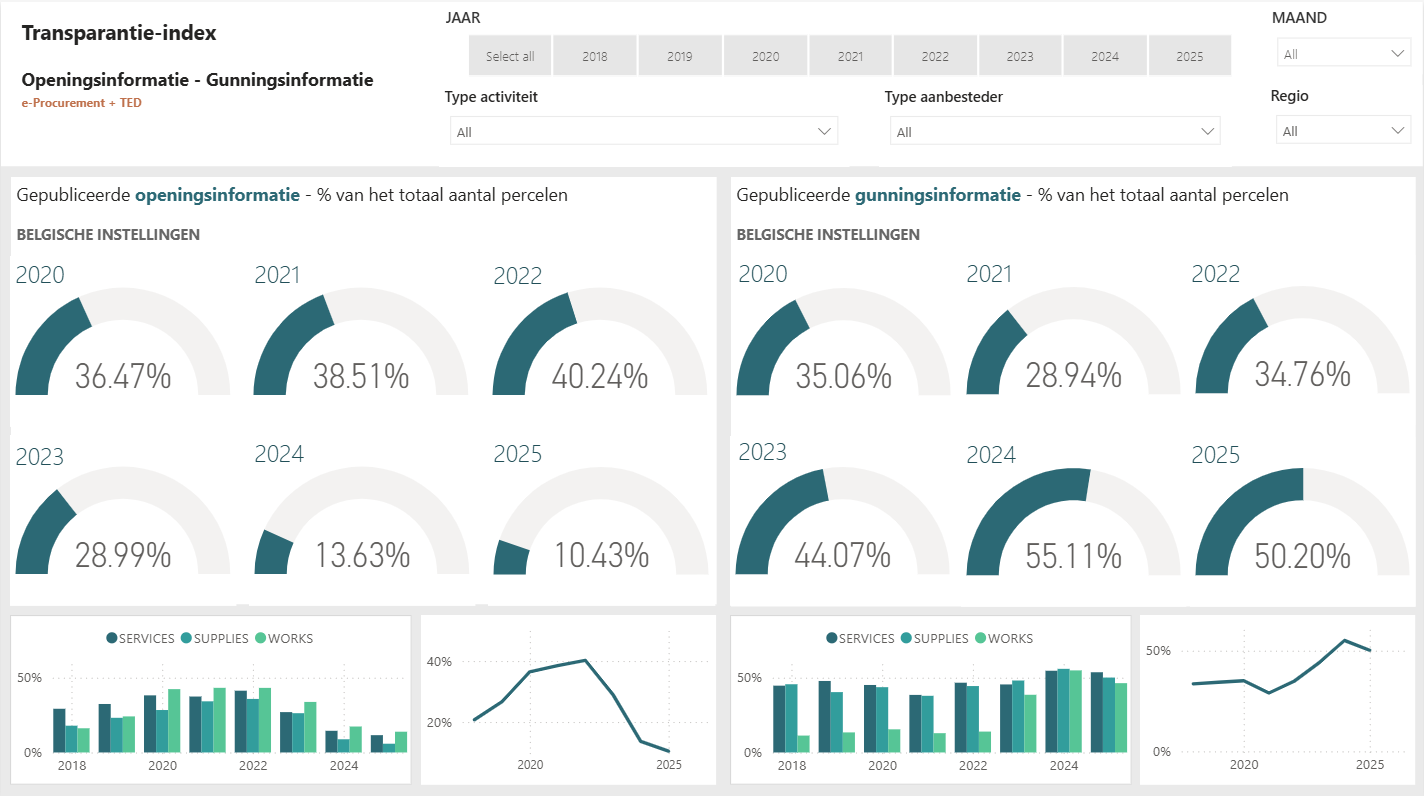Viewport: 1424px width, 796px height.
Task: Click the 2021 gunningsinformatie gauge showing 28.94%
Action: pyautogui.click(x=1073, y=341)
